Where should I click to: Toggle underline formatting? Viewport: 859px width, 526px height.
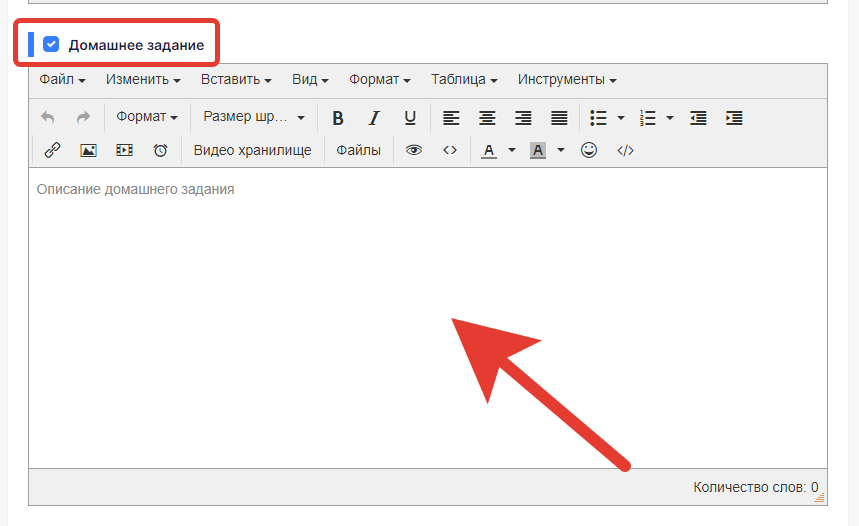coord(410,118)
